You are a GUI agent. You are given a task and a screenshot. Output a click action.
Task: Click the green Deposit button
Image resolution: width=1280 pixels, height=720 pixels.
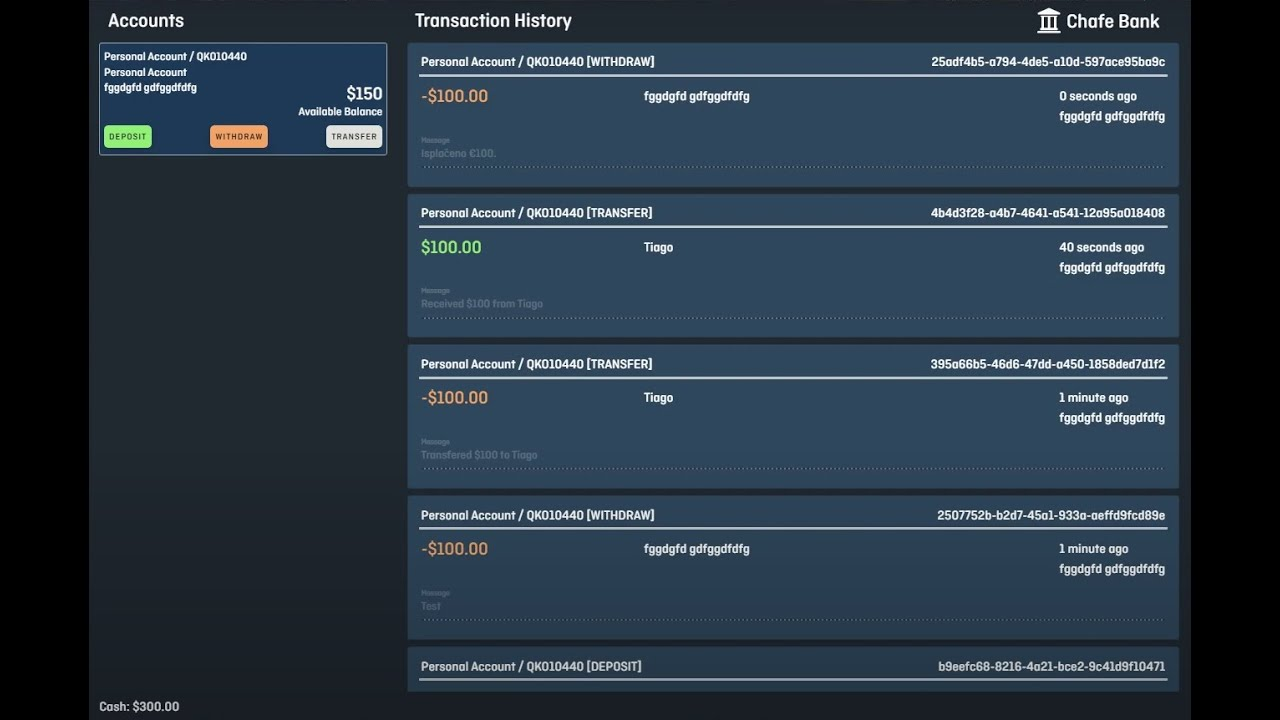point(128,137)
